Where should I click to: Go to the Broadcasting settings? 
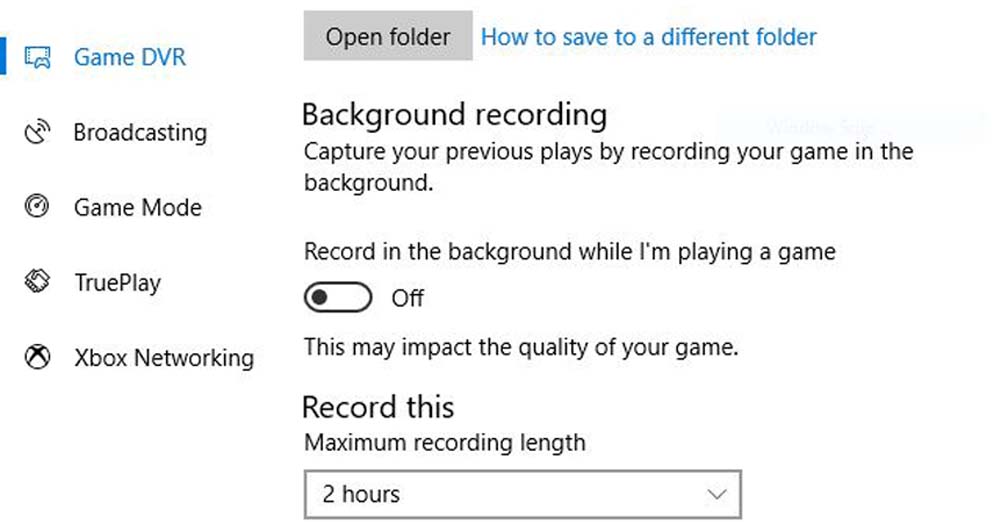(x=140, y=132)
